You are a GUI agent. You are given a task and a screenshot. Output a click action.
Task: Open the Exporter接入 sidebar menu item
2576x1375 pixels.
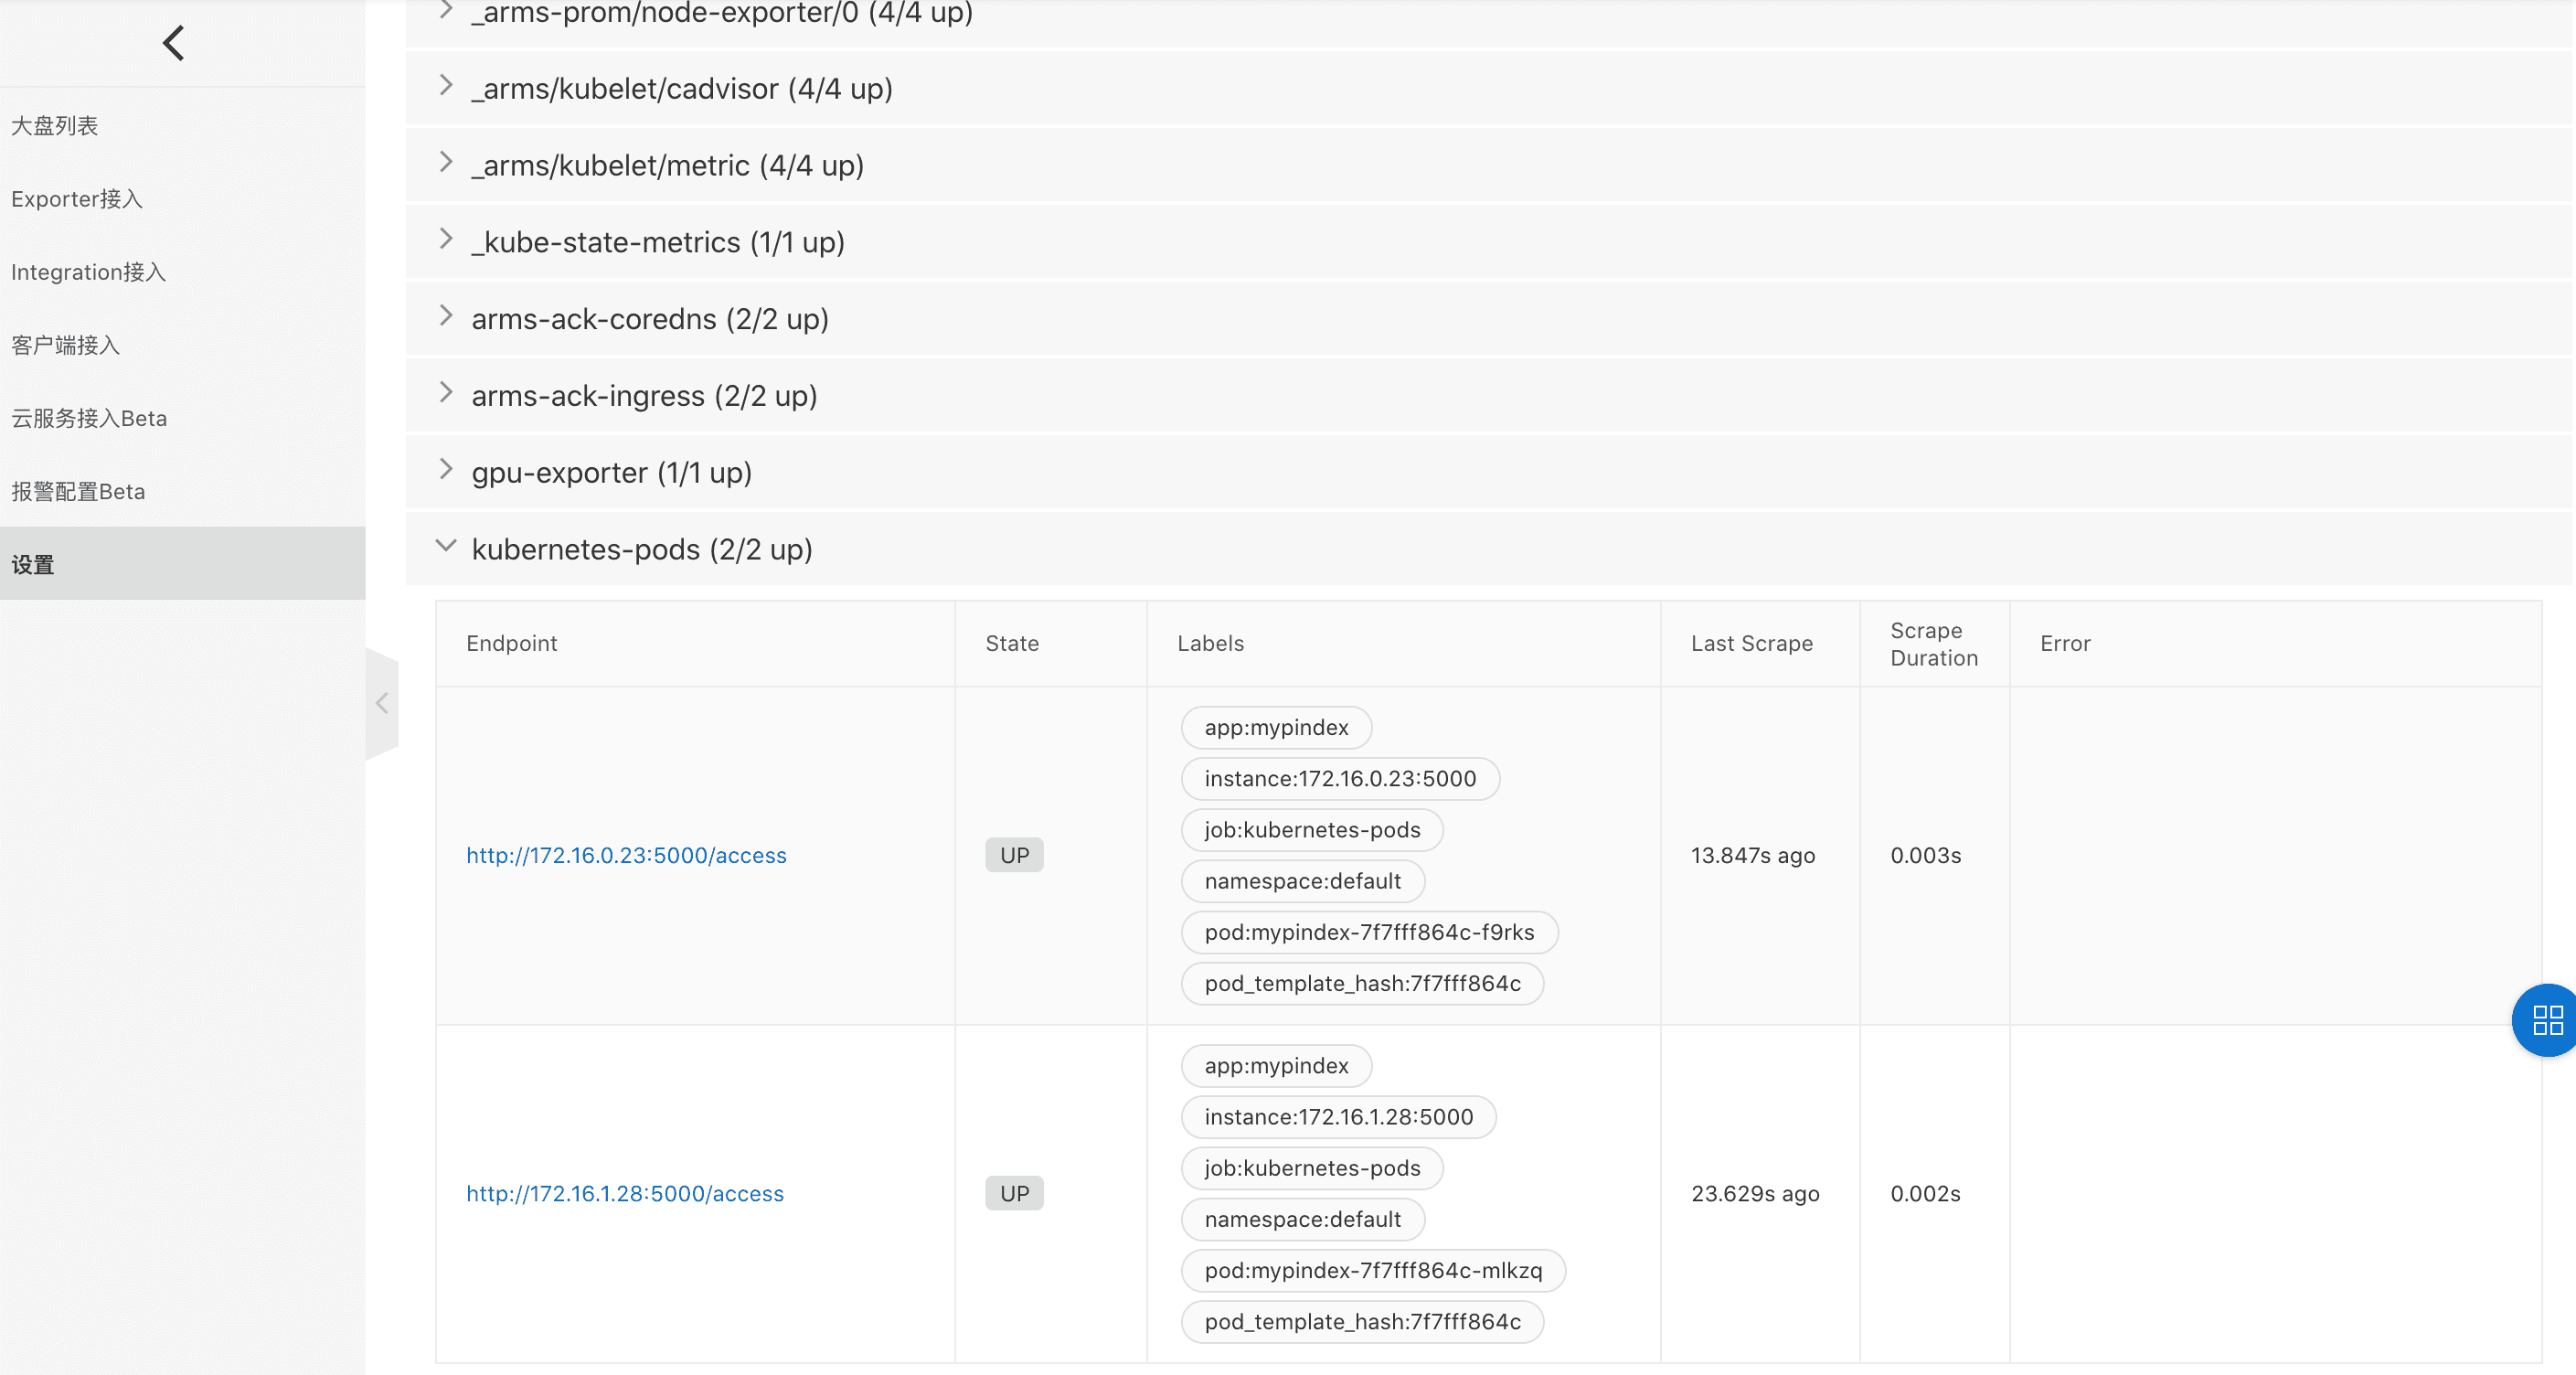pyautogui.click(x=77, y=199)
